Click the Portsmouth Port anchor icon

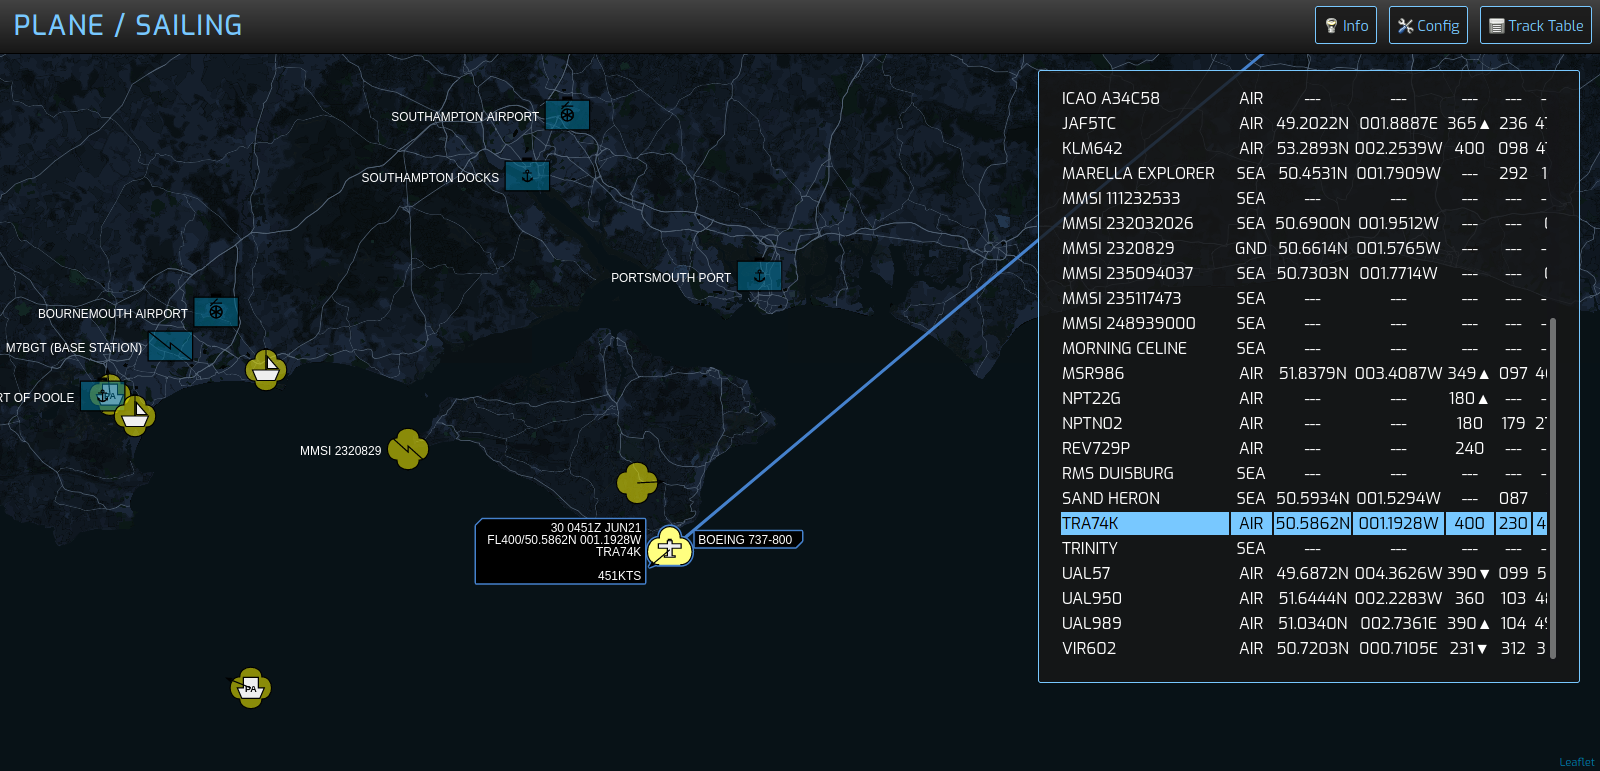tap(759, 276)
